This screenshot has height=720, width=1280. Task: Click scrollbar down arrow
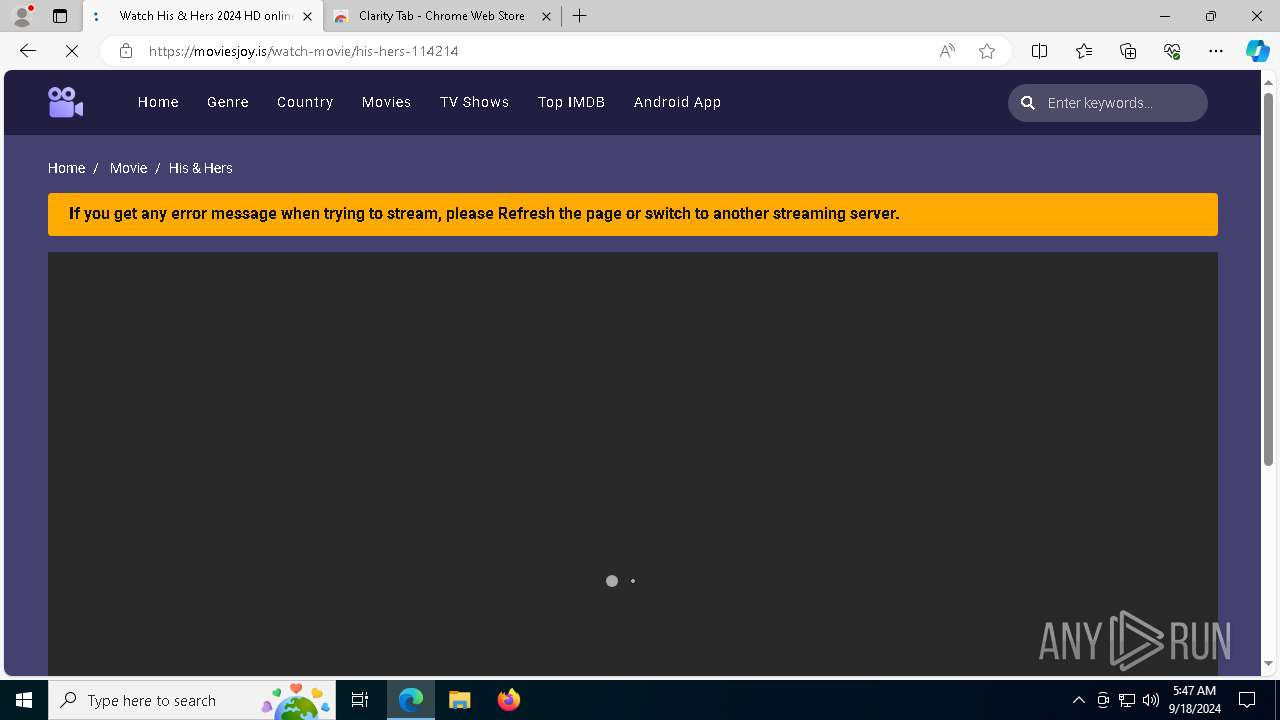pyautogui.click(x=1268, y=664)
